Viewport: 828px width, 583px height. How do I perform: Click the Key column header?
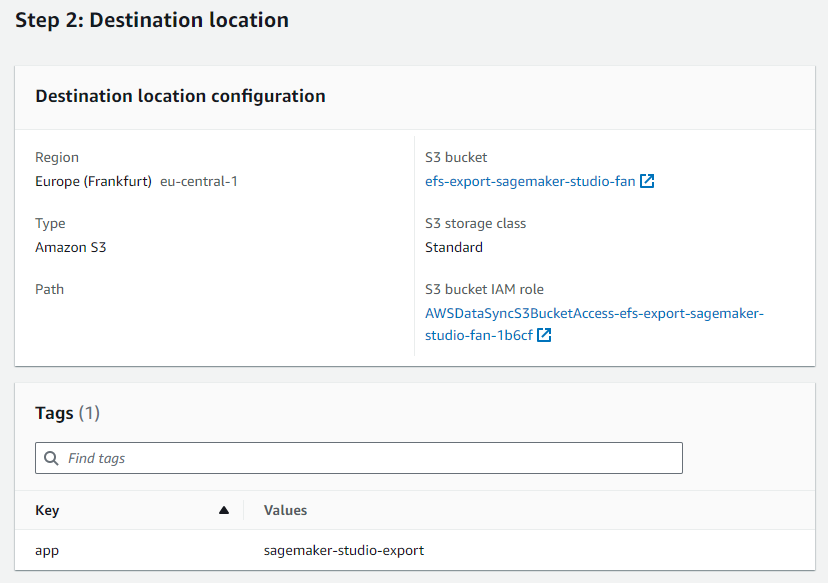47,510
